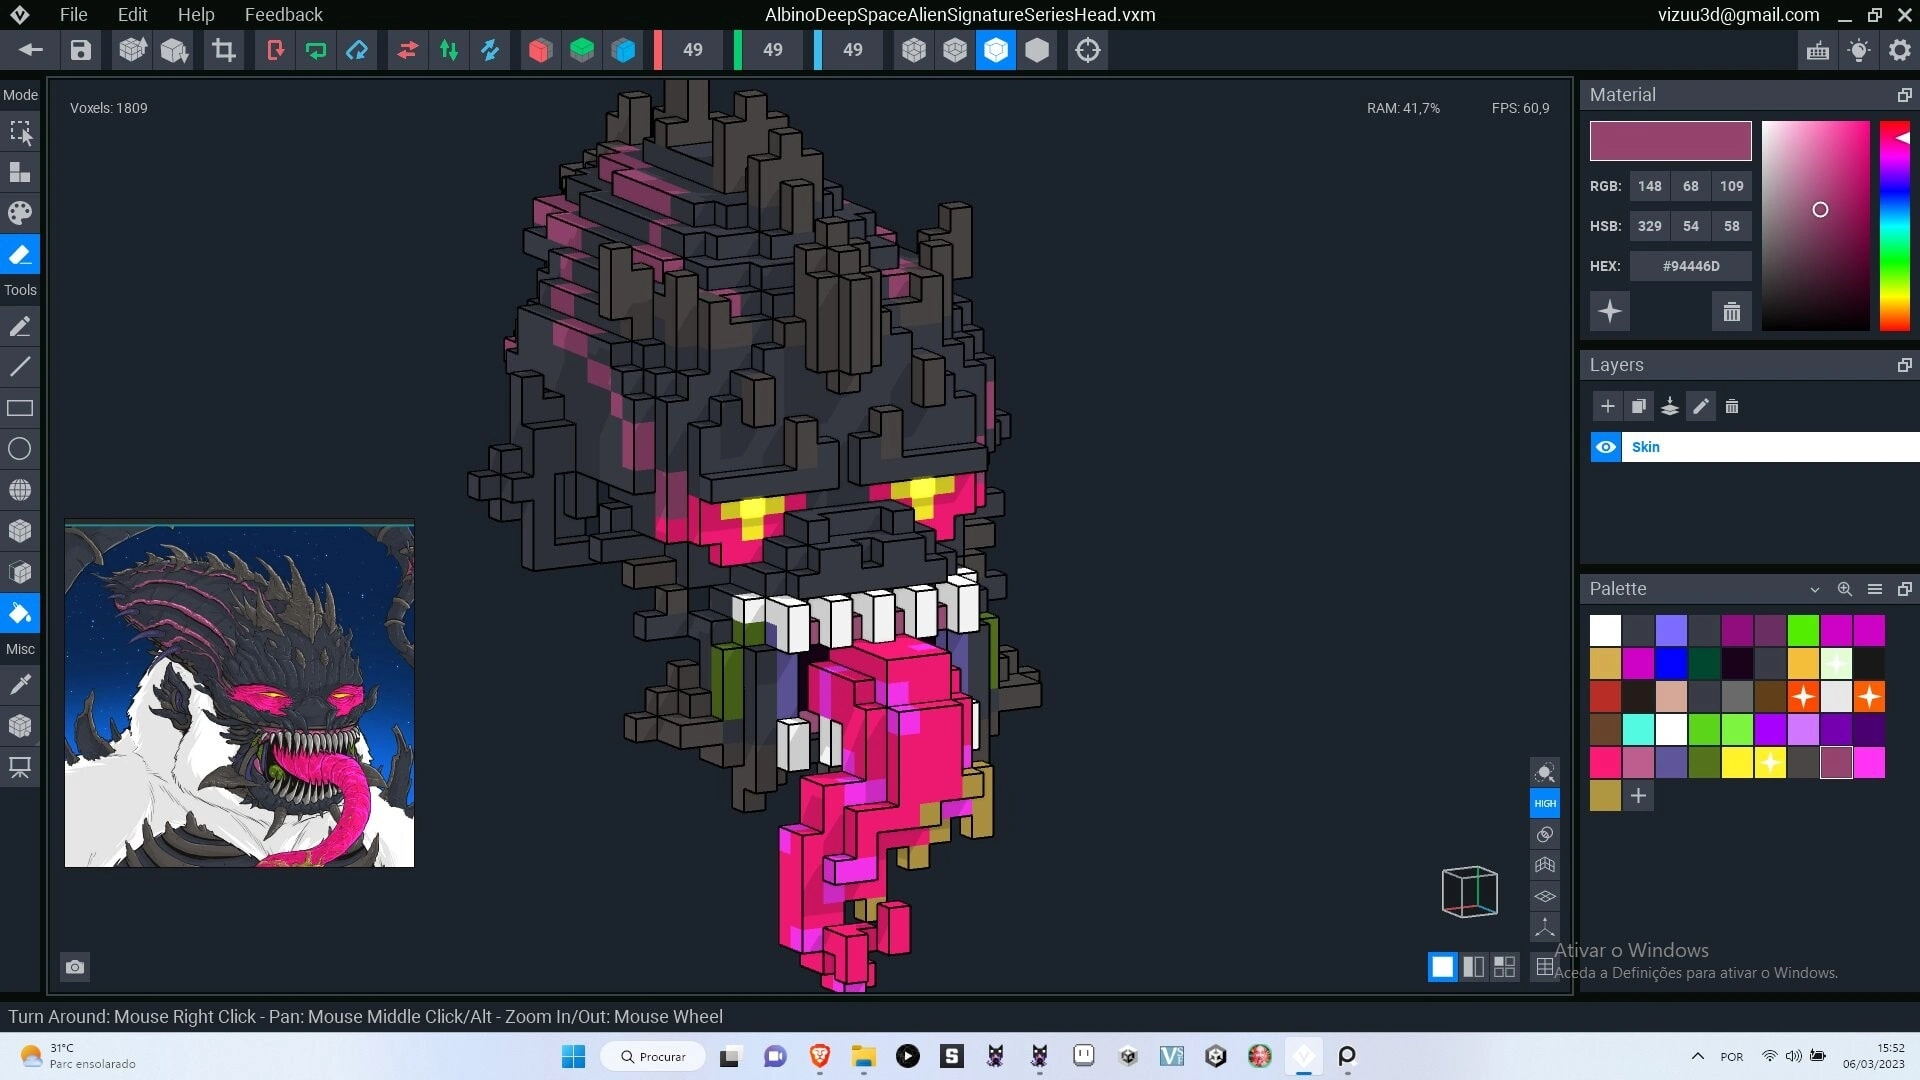Open the Feedback menu
1920x1080 pixels.
pyautogui.click(x=283, y=14)
